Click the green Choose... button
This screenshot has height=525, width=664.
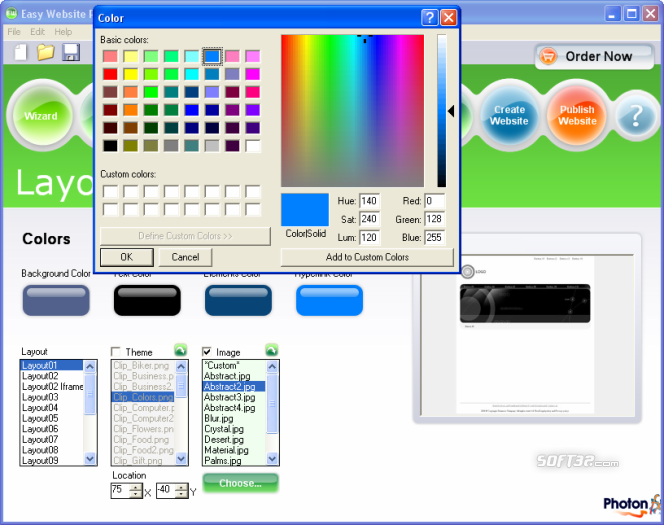point(241,483)
